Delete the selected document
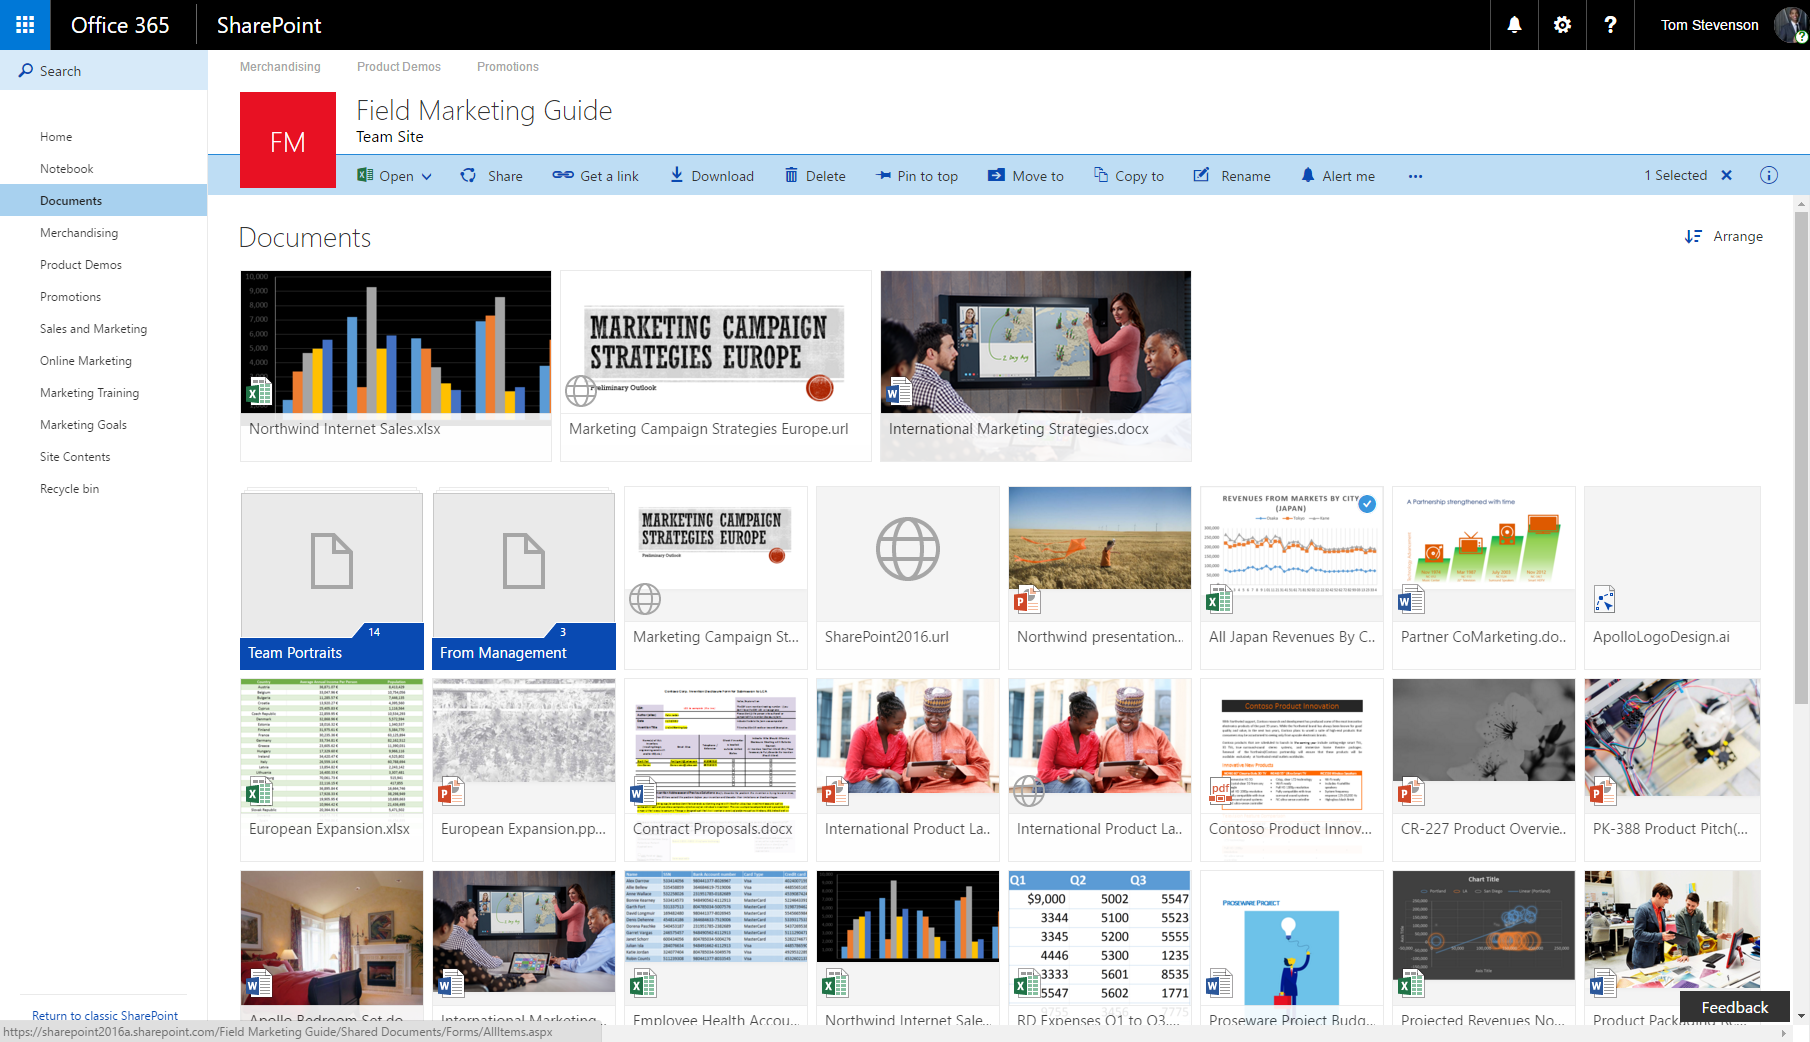Image resolution: width=1810 pixels, height=1042 pixels. 815,175
